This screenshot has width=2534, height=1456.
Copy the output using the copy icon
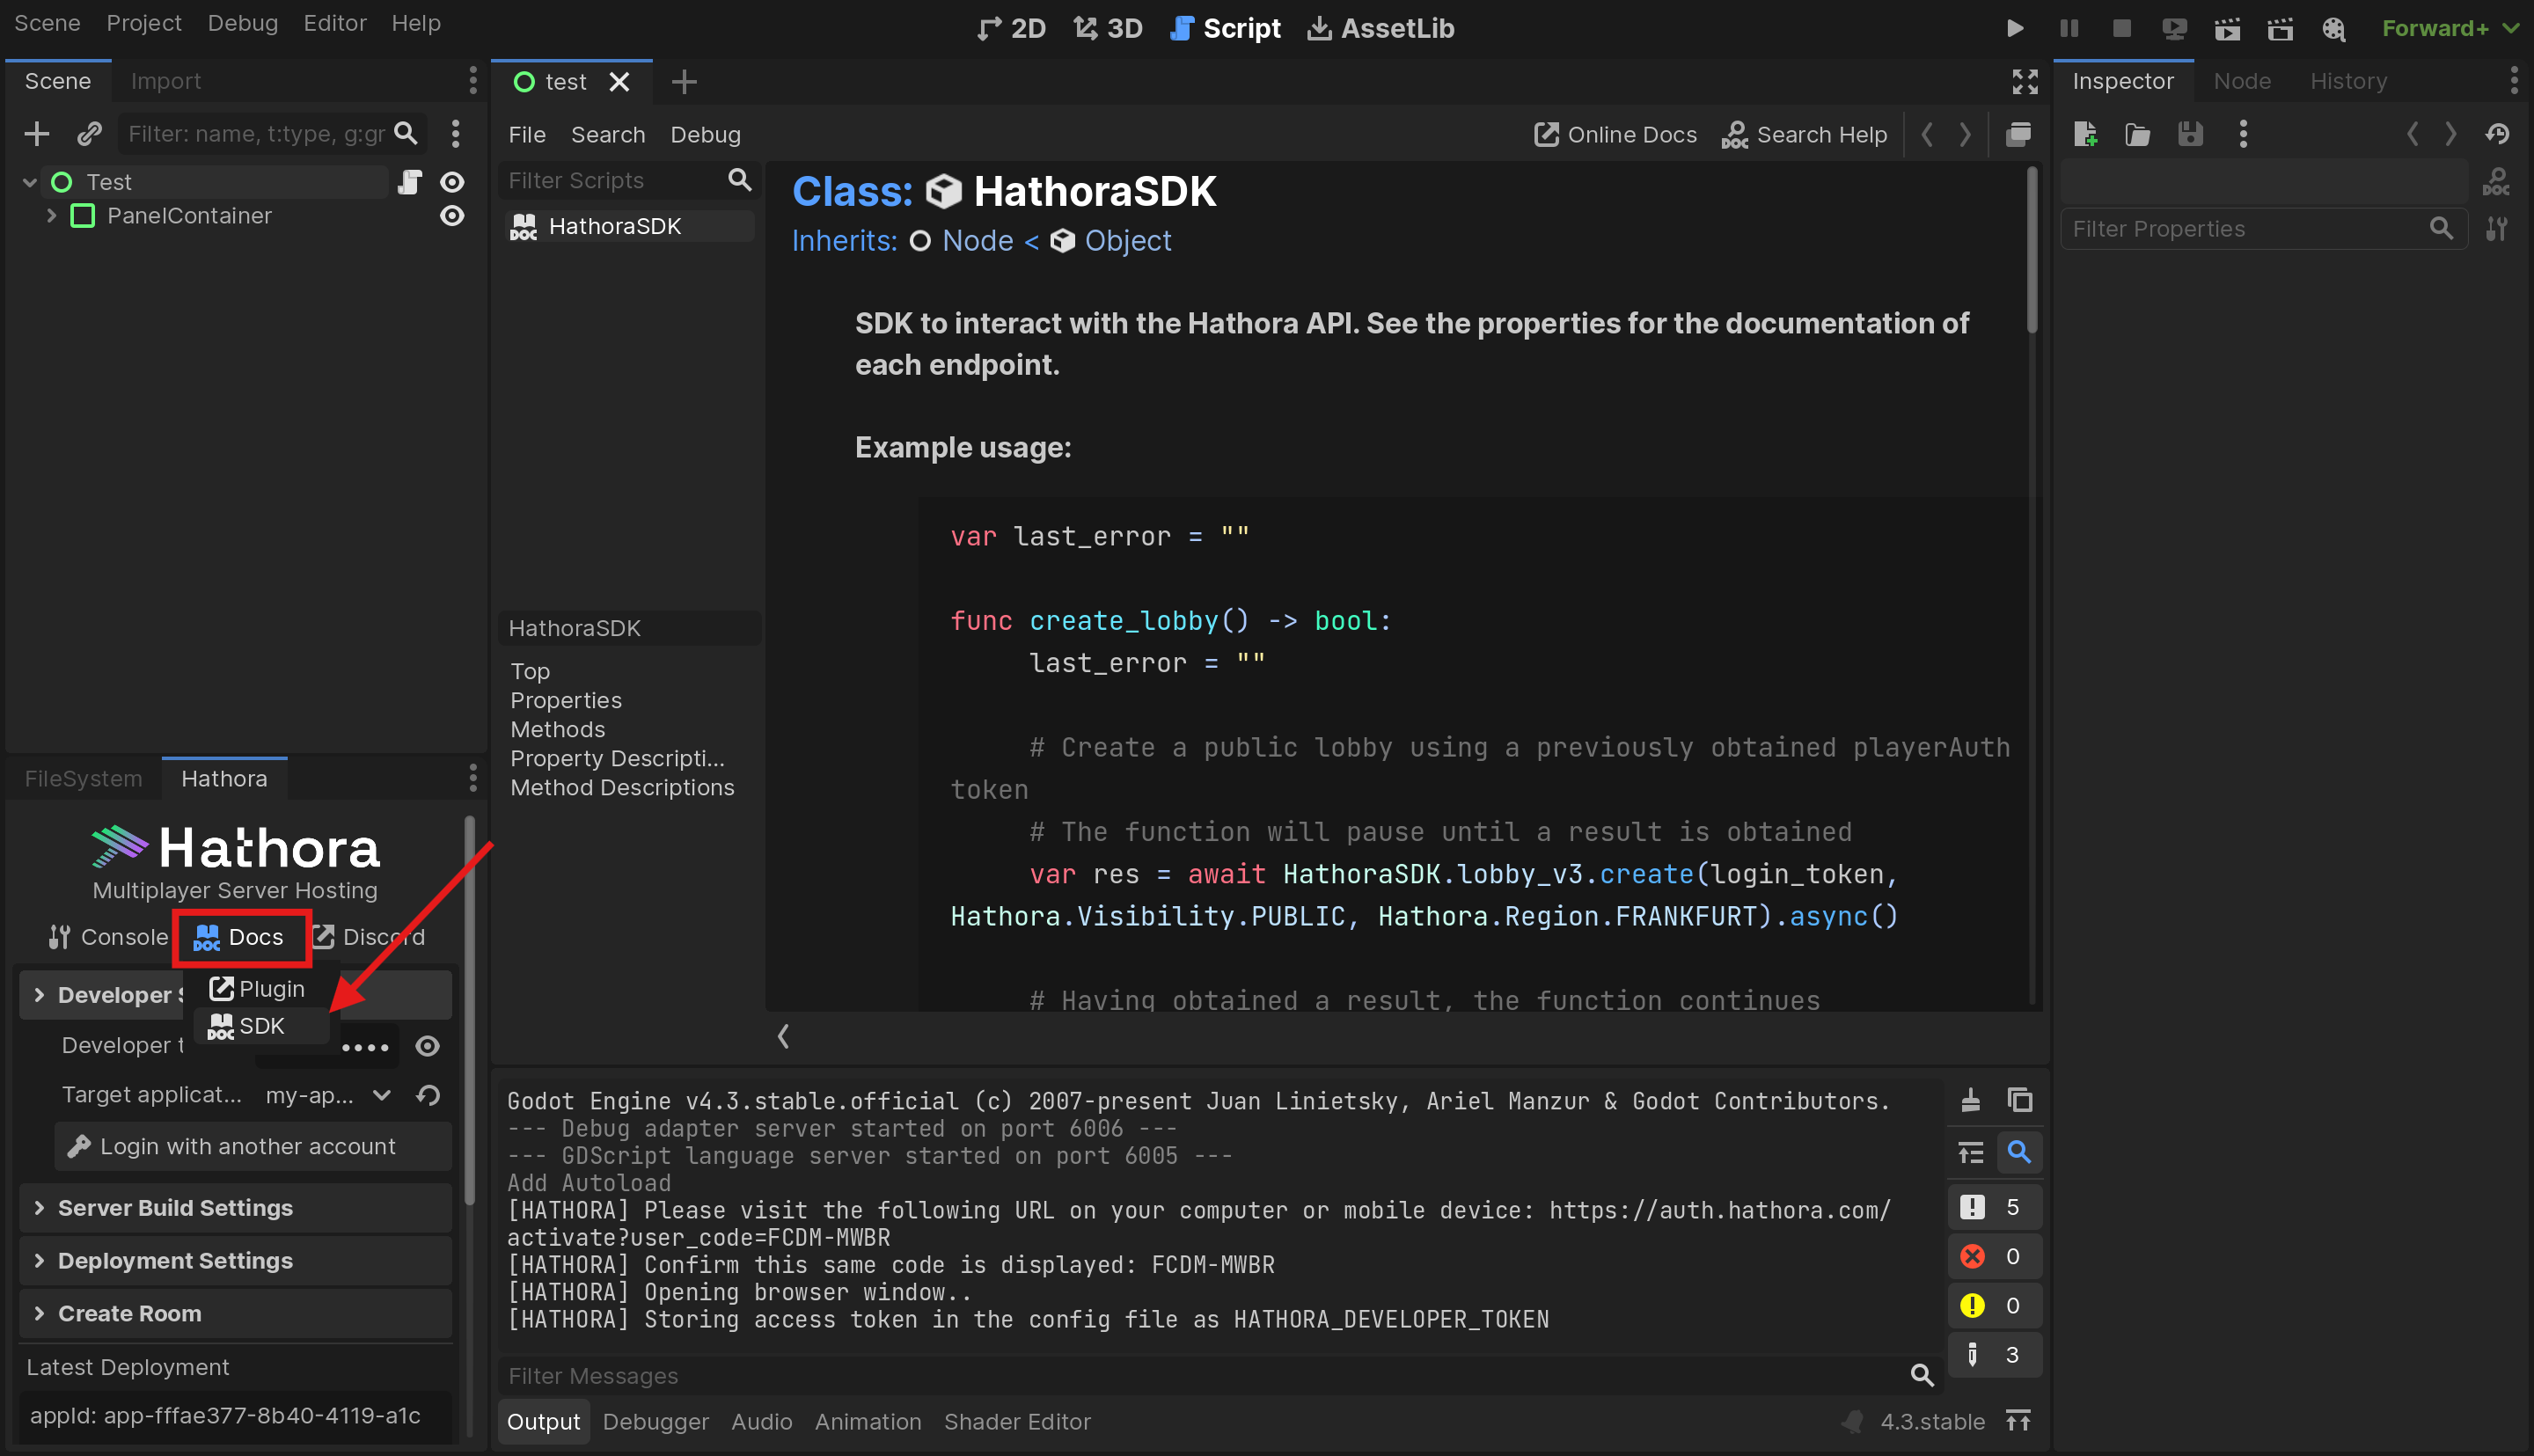click(x=2019, y=1100)
